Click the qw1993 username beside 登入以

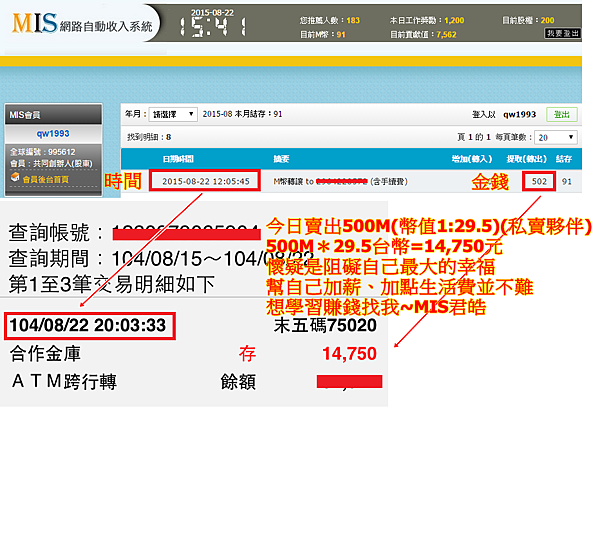[519, 114]
